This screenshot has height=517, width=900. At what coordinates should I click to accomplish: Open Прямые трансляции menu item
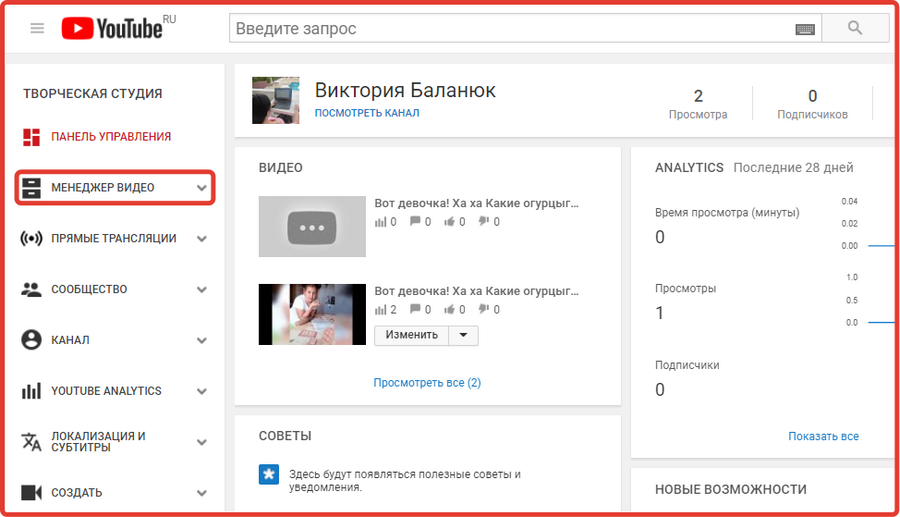[x=115, y=238]
